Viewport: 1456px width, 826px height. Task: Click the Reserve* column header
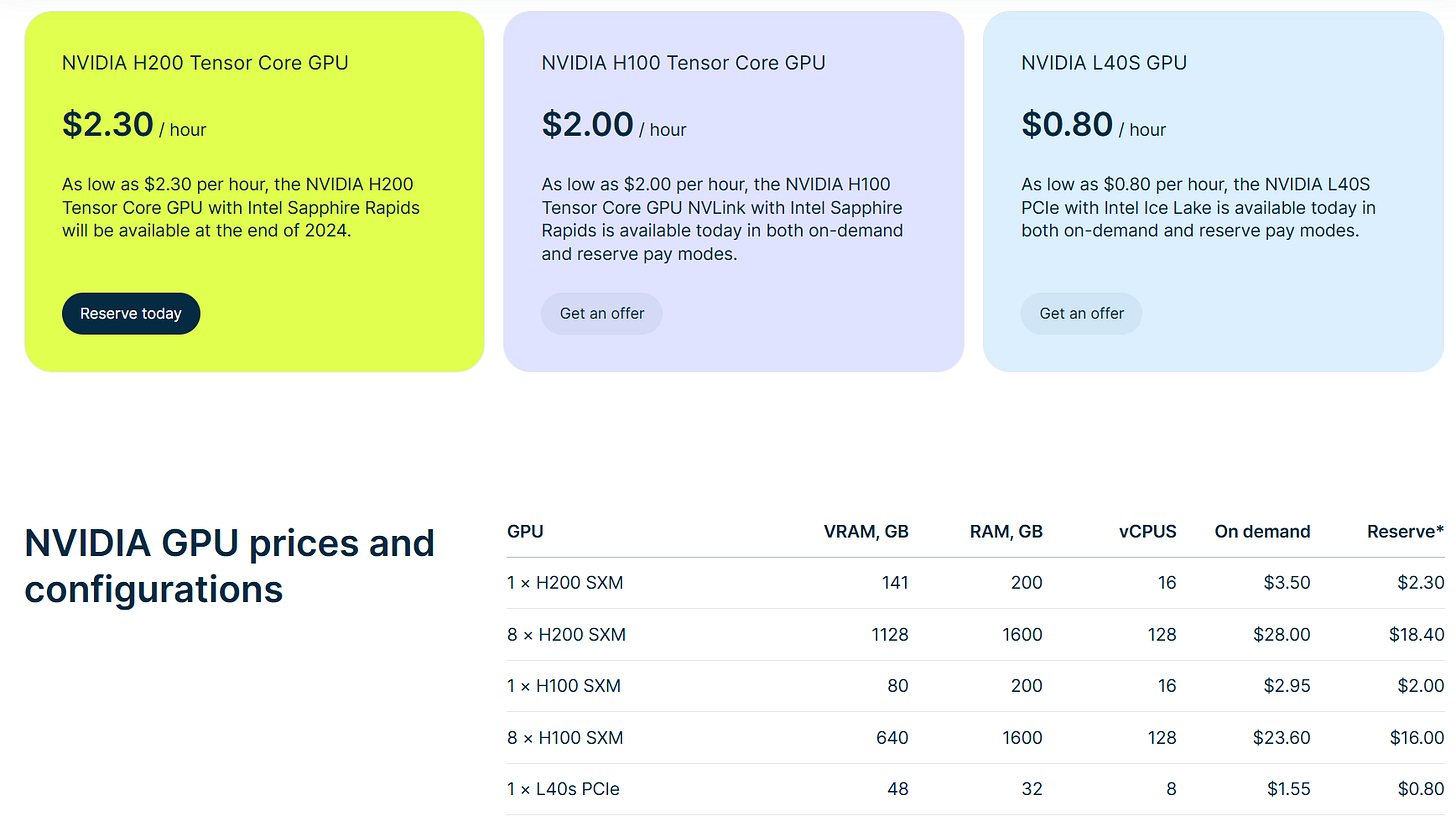[x=1406, y=532]
